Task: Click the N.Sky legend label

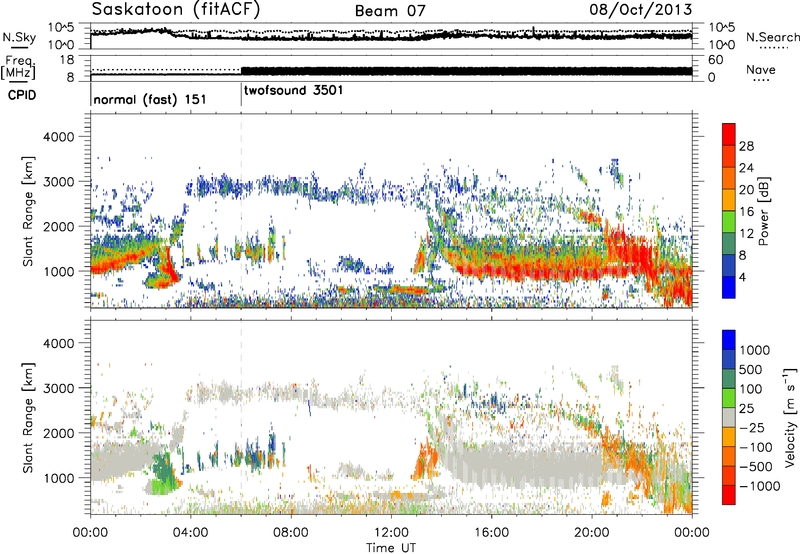Action: (x=19, y=37)
